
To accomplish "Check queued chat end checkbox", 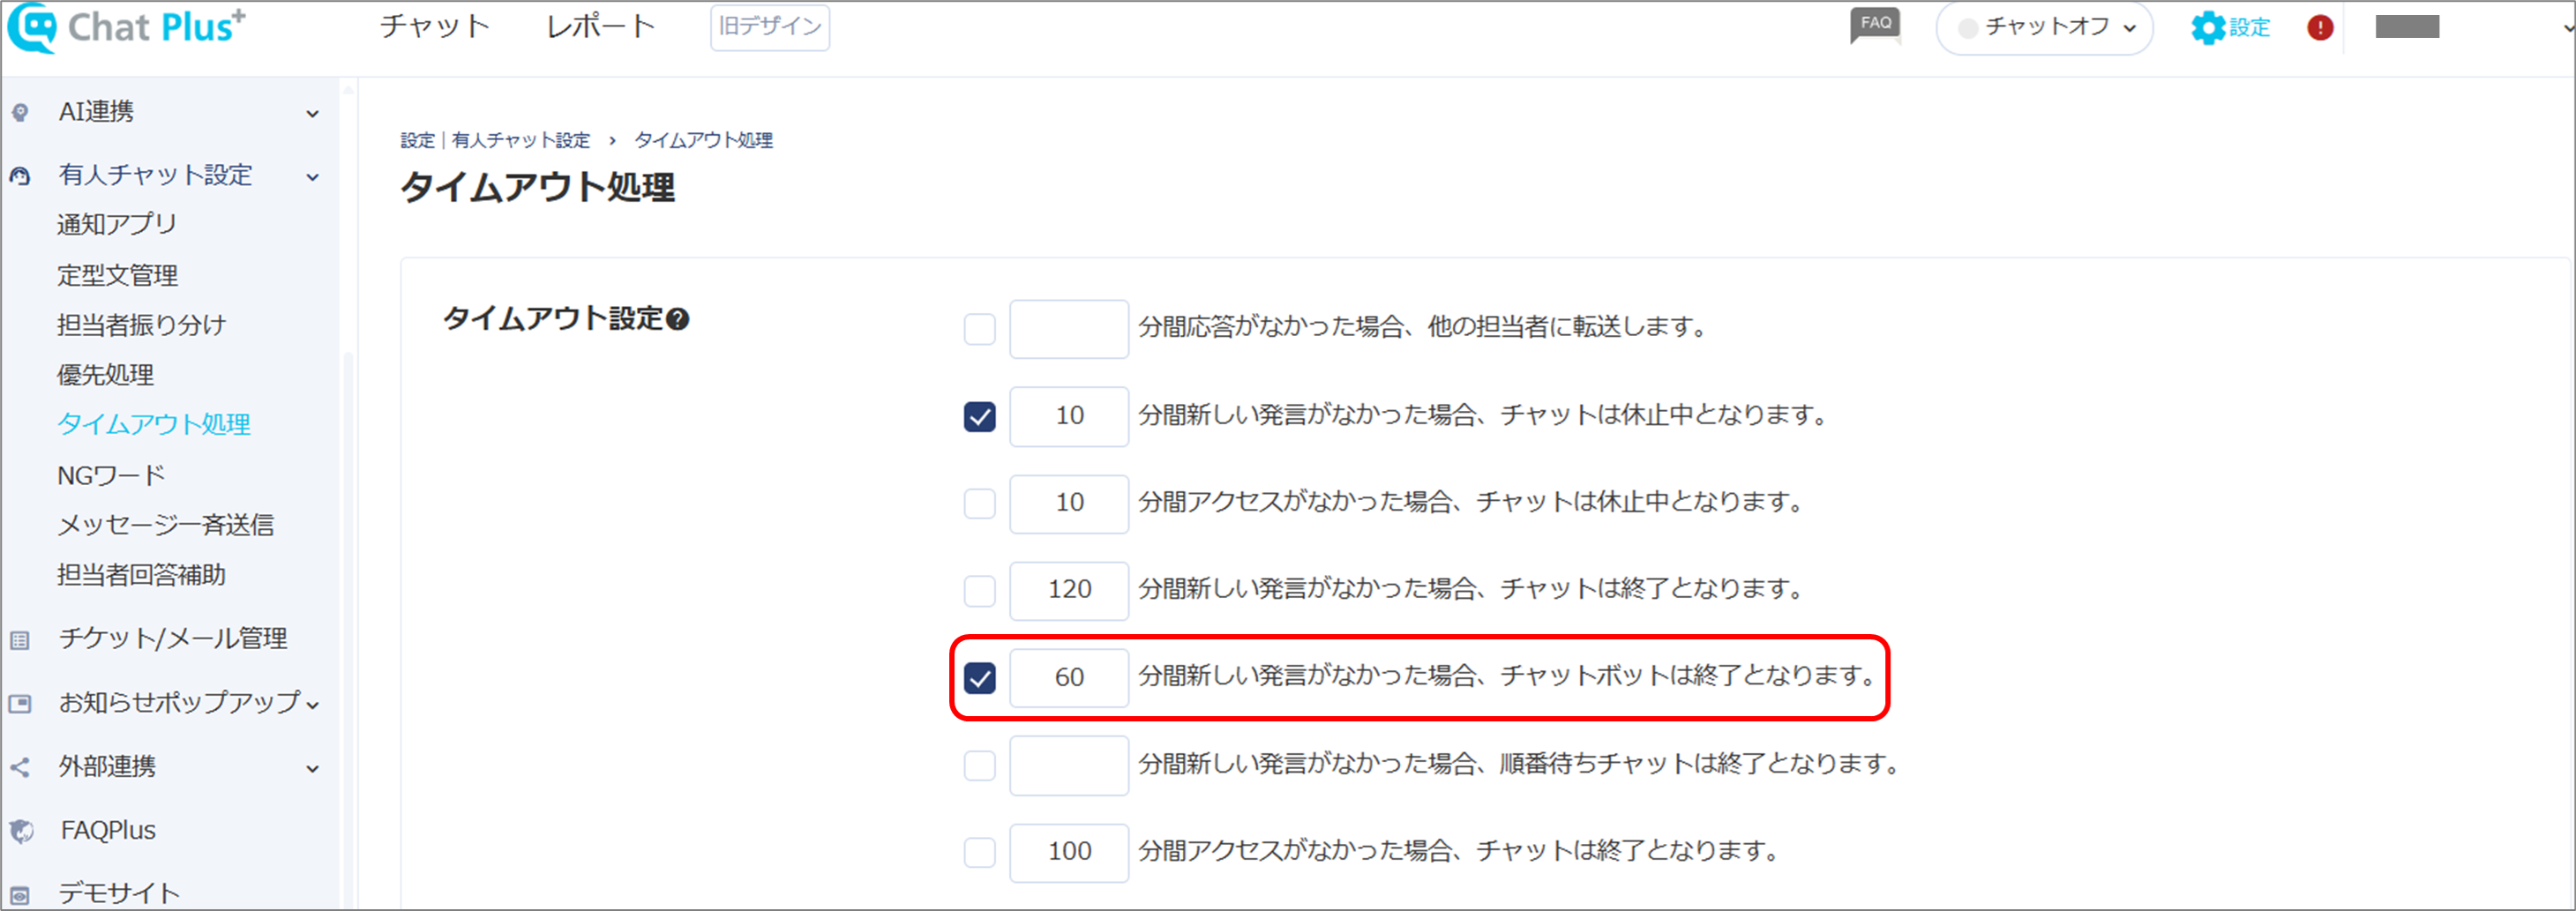I will pos(979,765).
